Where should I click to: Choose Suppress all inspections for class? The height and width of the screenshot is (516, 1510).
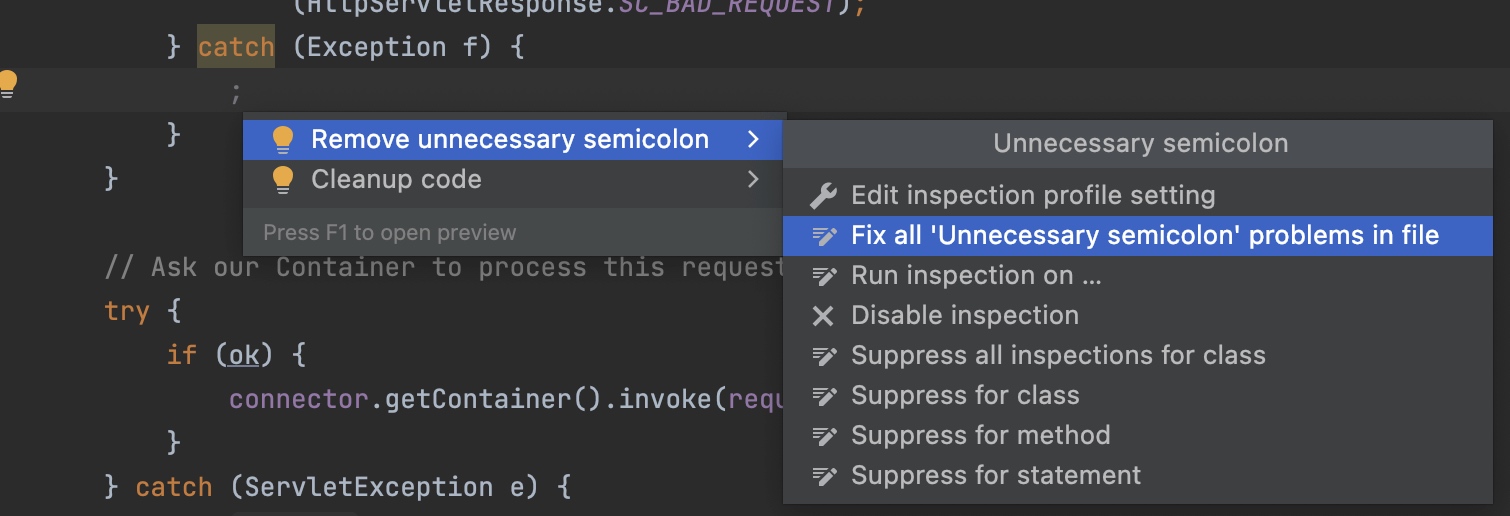(1058, 356)
